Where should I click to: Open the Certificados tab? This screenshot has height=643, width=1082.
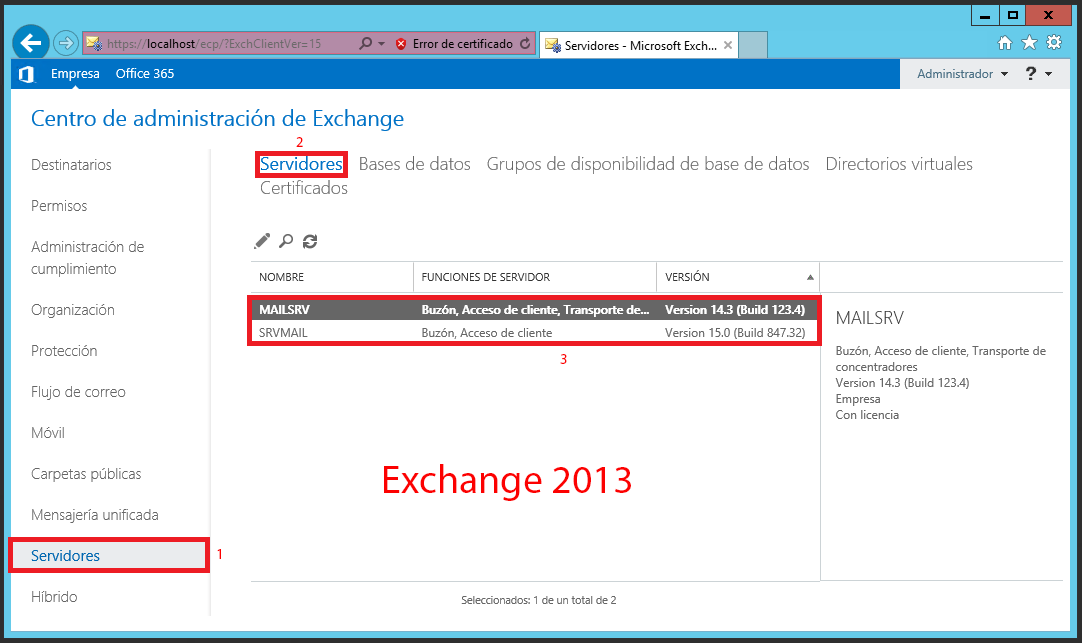pyautogui.click(x=302, y=188)
